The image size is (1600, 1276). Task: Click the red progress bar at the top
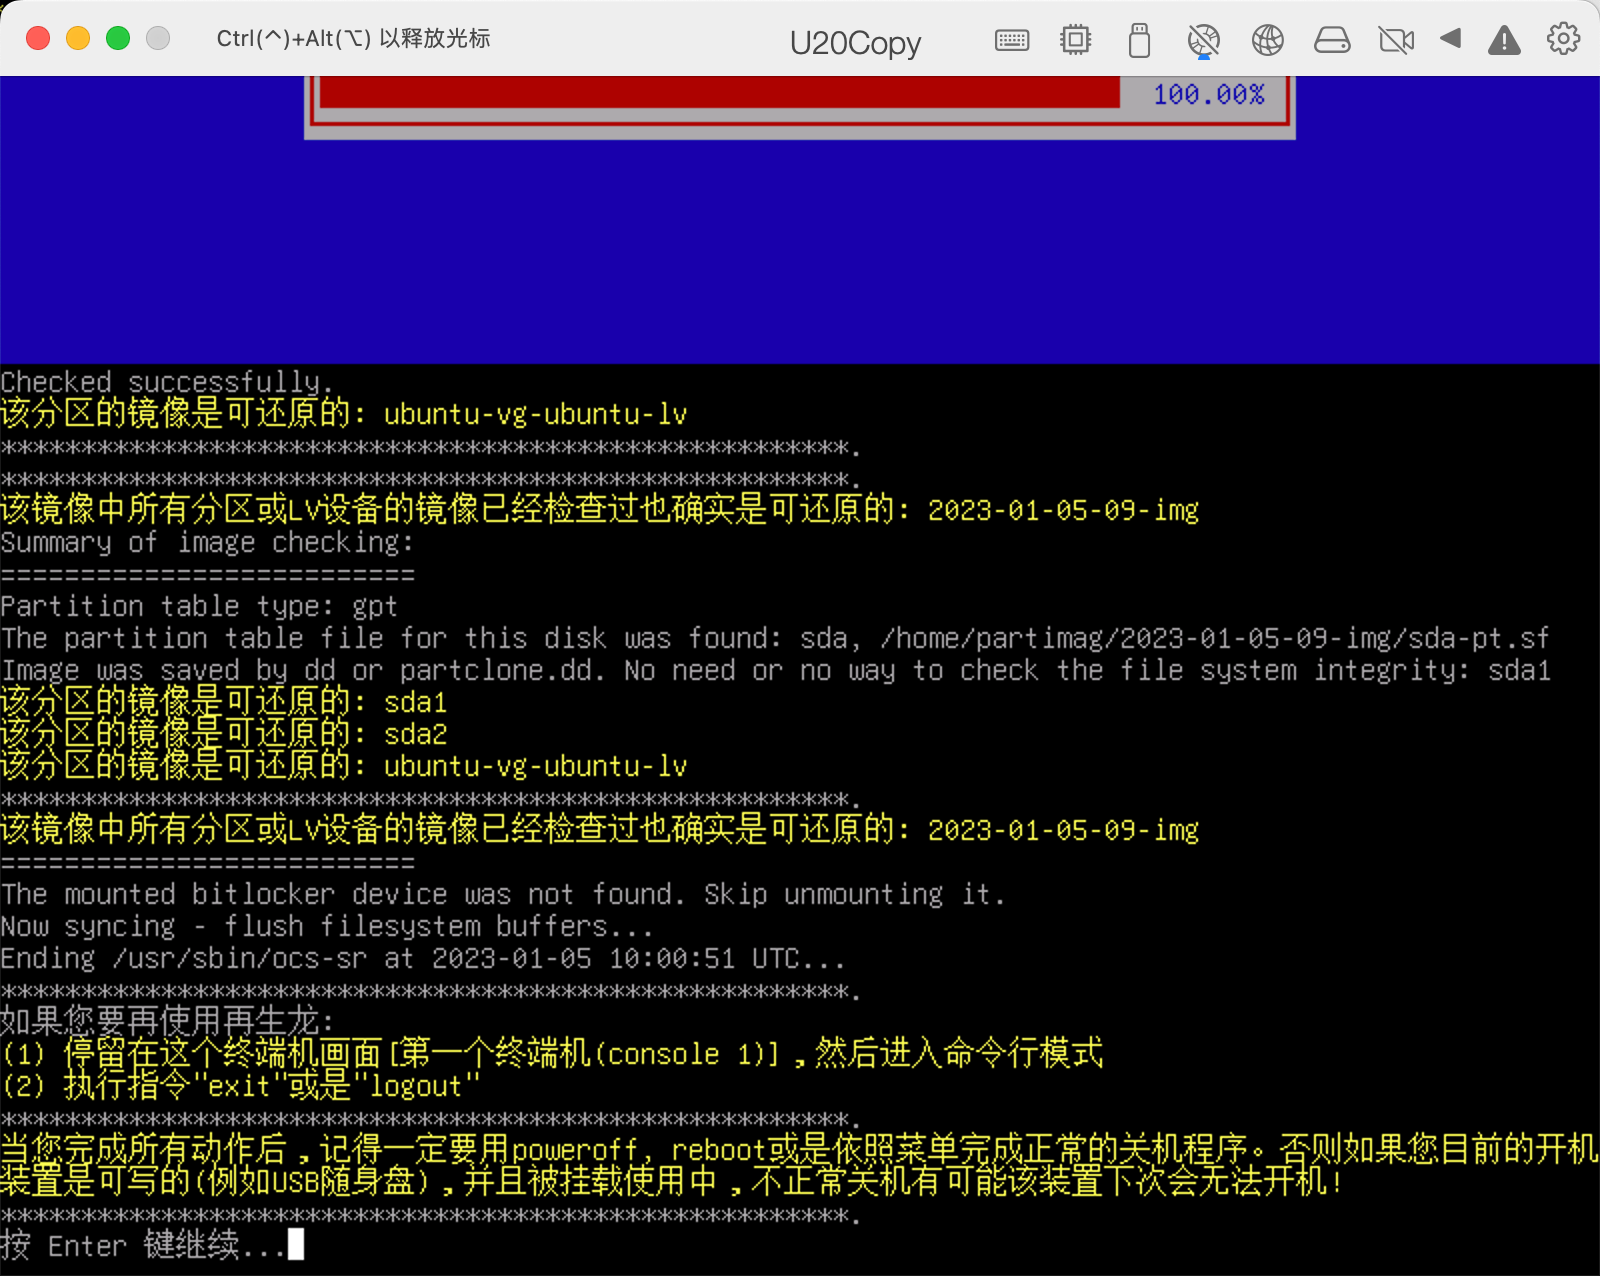click(720, 93)
